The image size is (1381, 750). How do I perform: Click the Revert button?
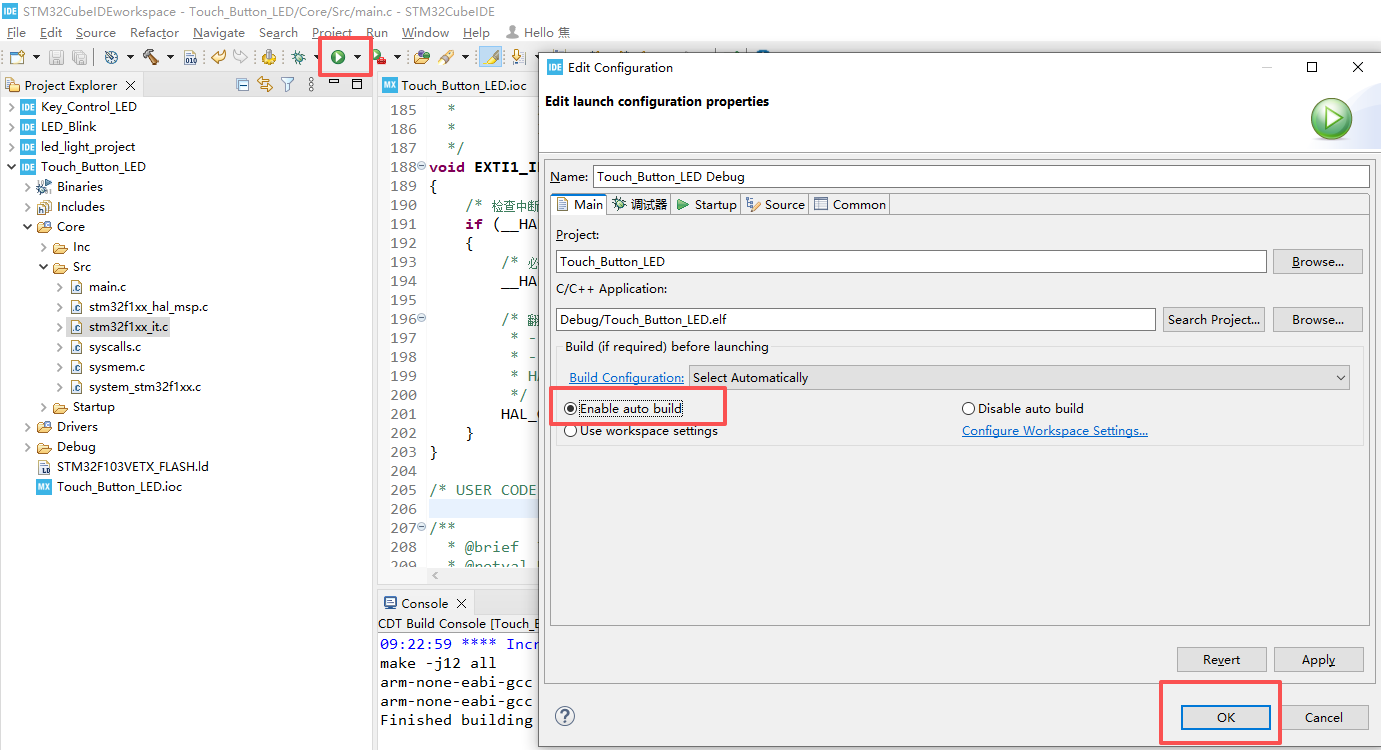(1222, 660)
